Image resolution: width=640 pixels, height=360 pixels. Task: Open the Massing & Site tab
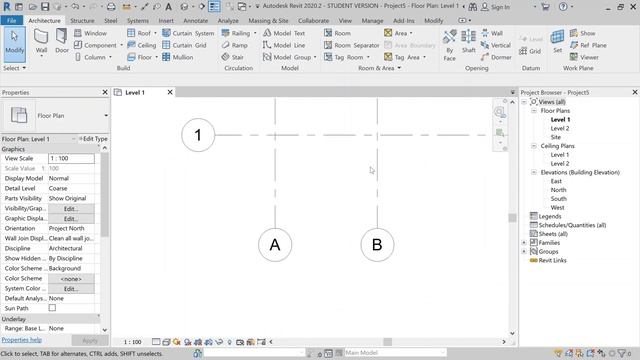268,20
